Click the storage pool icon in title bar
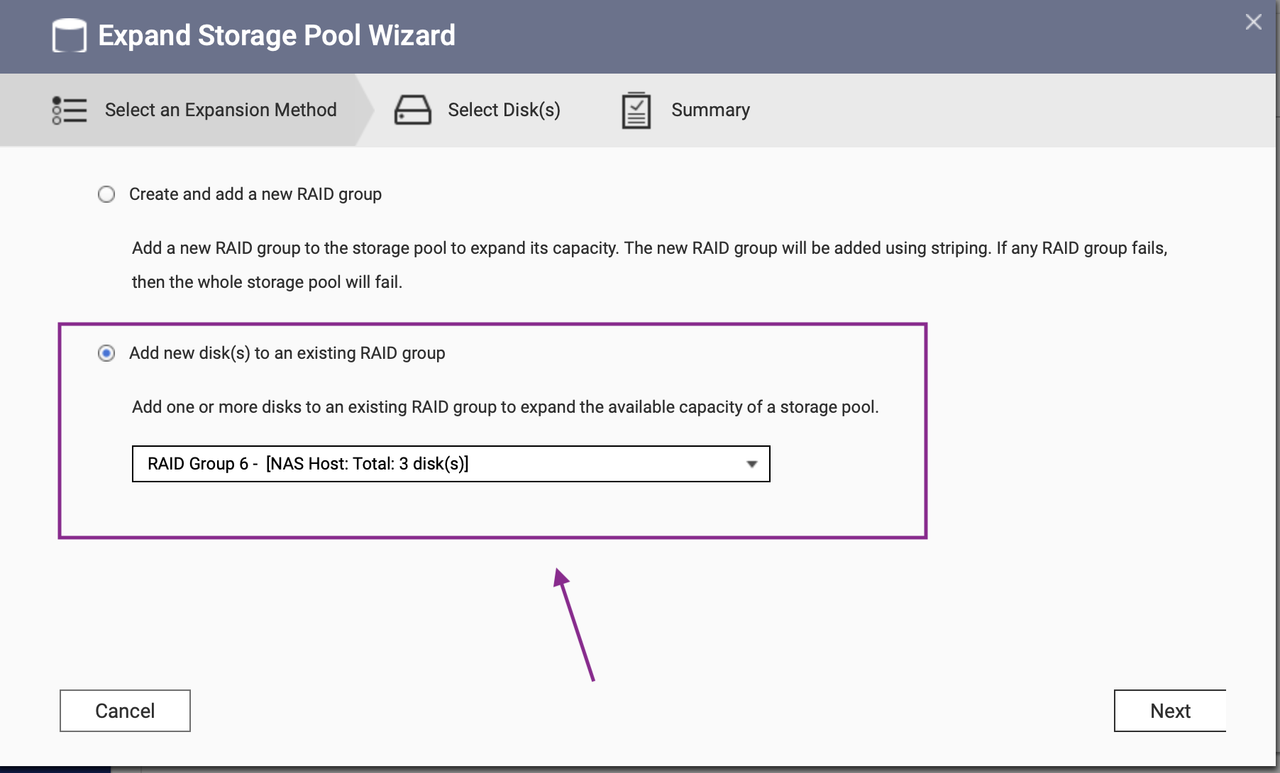The width and height of the screenshot is (1280, 773). (68, 34)
